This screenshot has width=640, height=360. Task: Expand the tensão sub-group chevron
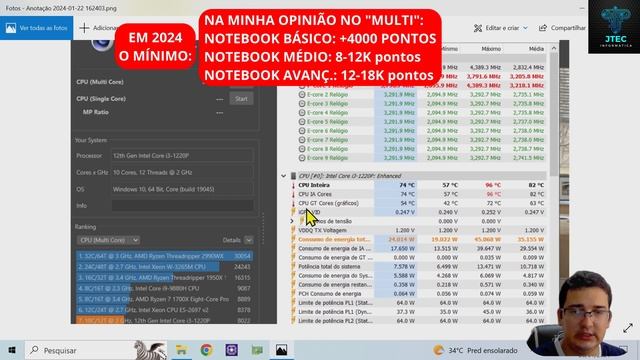coord(292,221)
